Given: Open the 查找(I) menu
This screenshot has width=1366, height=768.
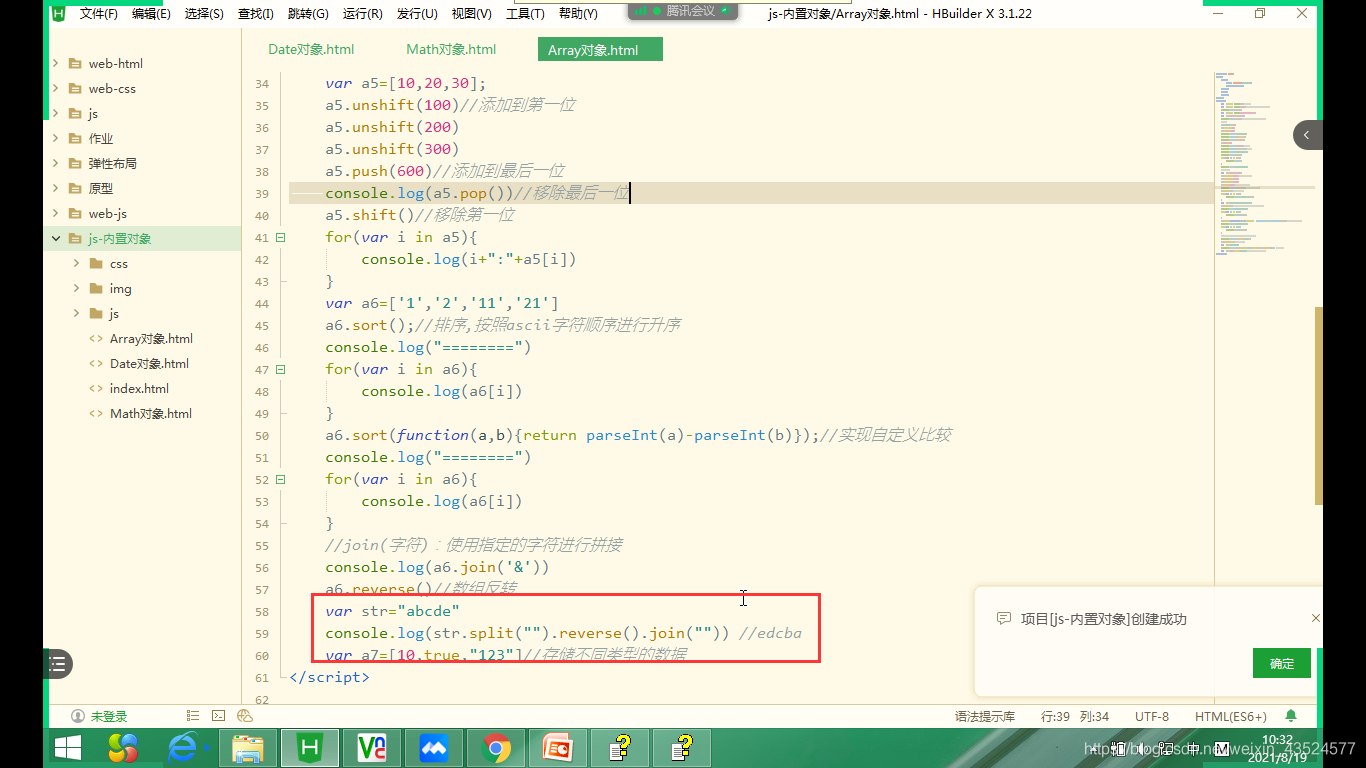Looking at the screenshot, I should pyautogui.click(x=256, y=13).
